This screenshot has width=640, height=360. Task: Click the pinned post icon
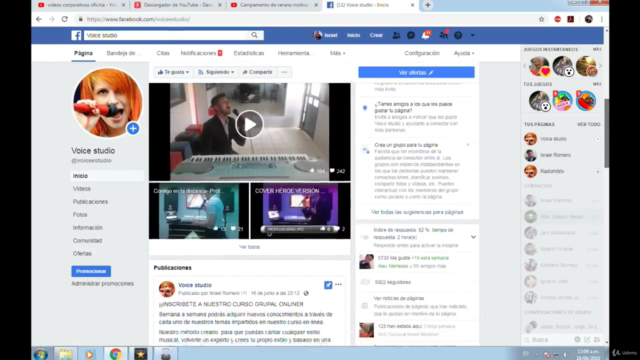[328, 285]
